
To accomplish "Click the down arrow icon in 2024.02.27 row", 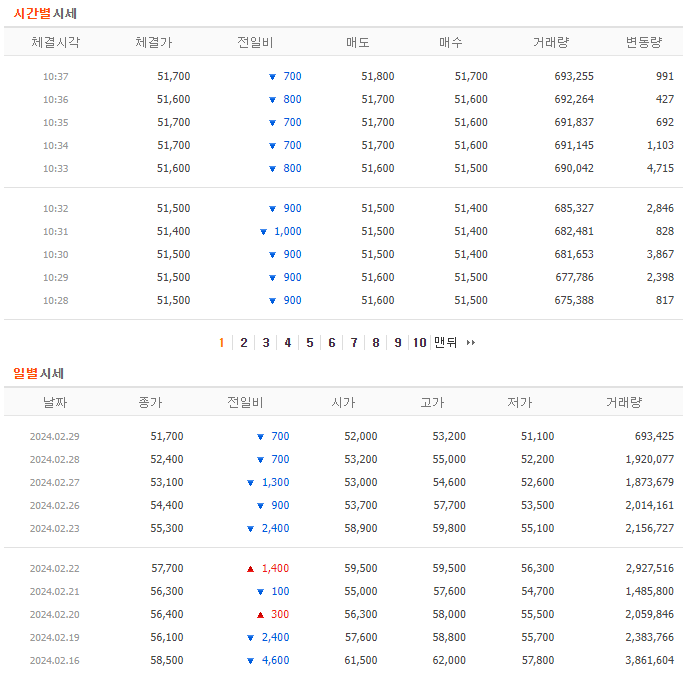I will 250,483.
